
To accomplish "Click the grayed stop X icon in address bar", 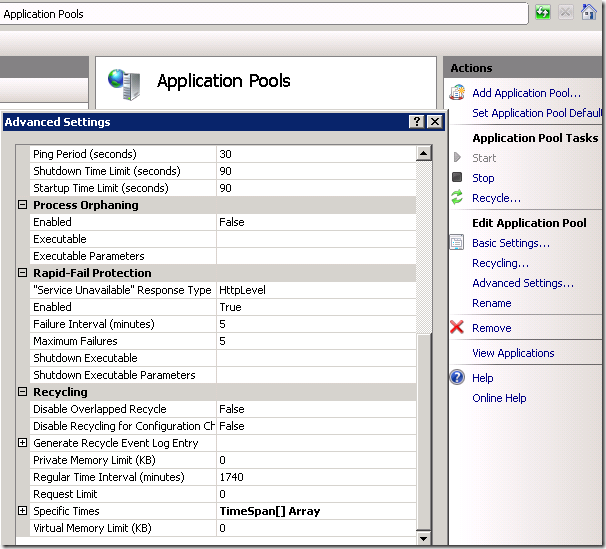I will tap(565, 13).
